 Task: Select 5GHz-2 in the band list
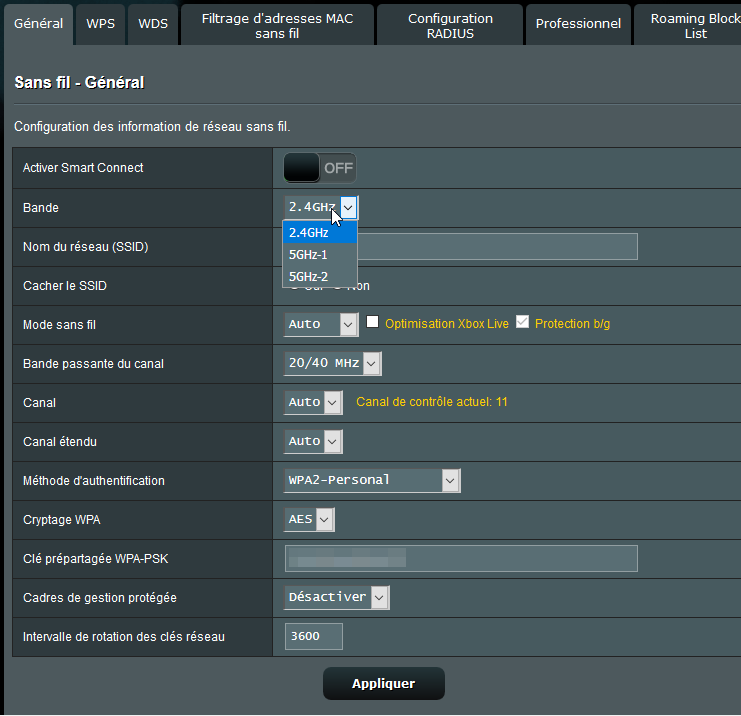(320, 276)
